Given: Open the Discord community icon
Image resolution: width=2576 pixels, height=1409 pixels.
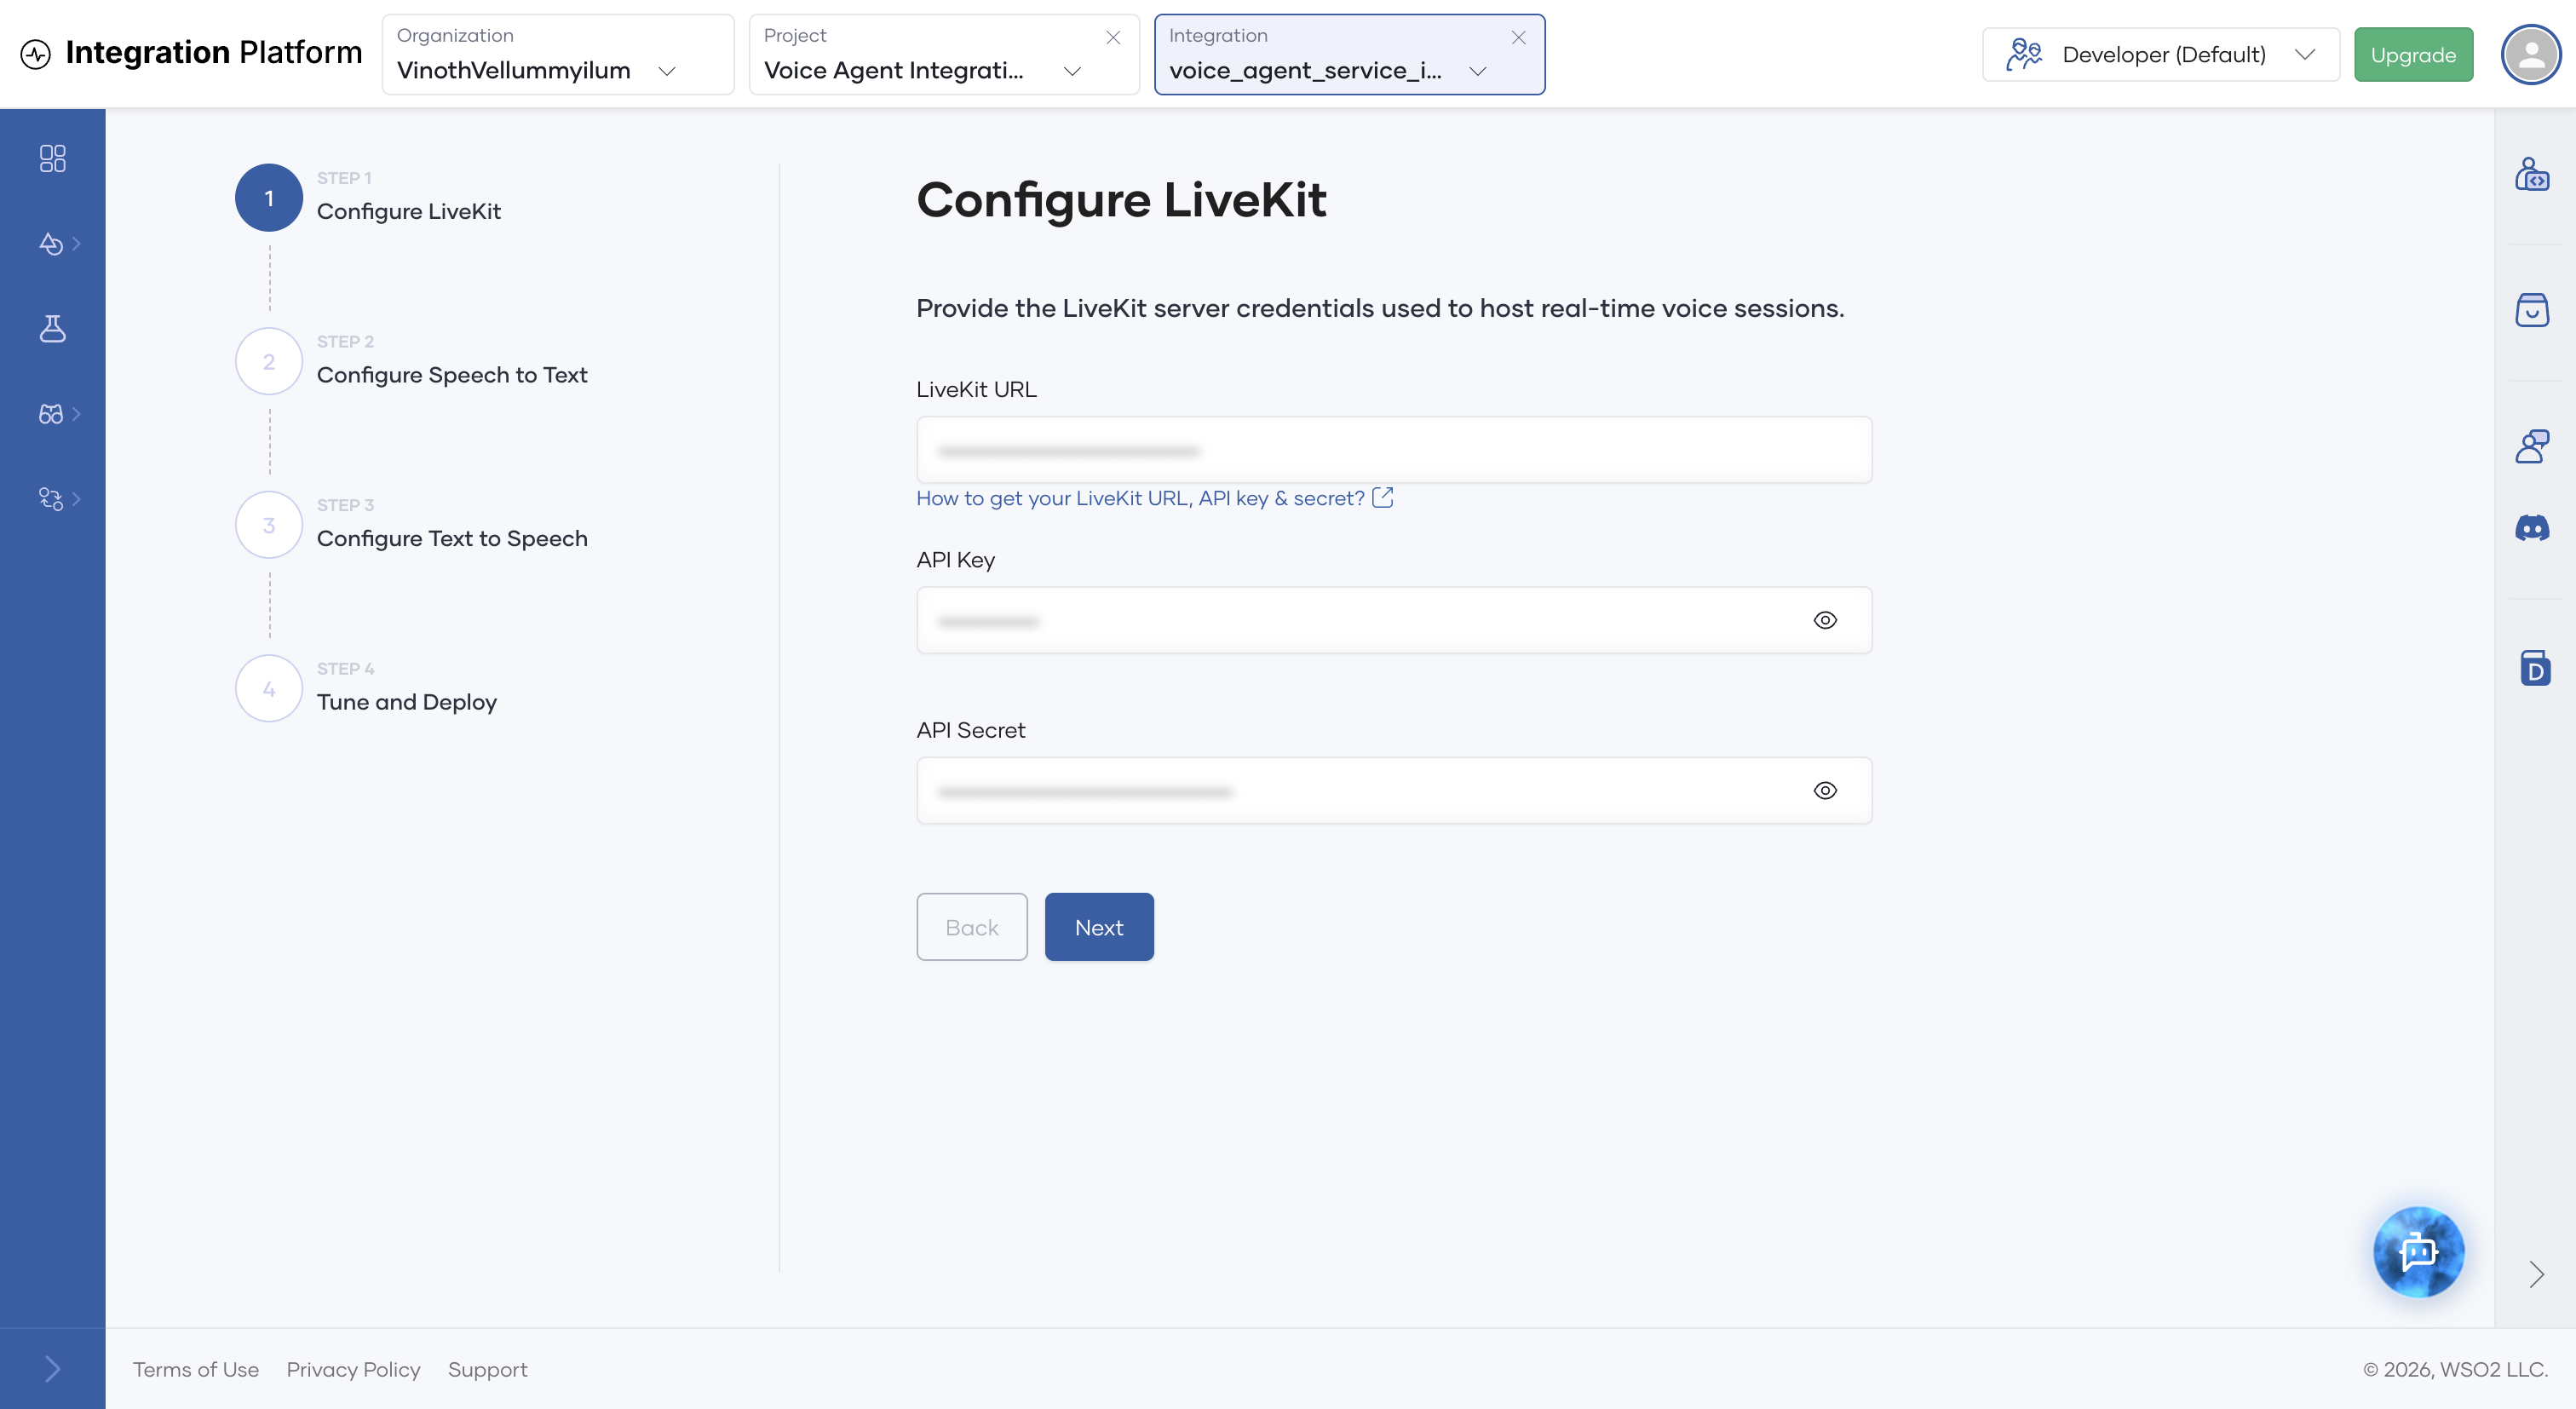Looking at the screenshot, I should coord(2531,528).
